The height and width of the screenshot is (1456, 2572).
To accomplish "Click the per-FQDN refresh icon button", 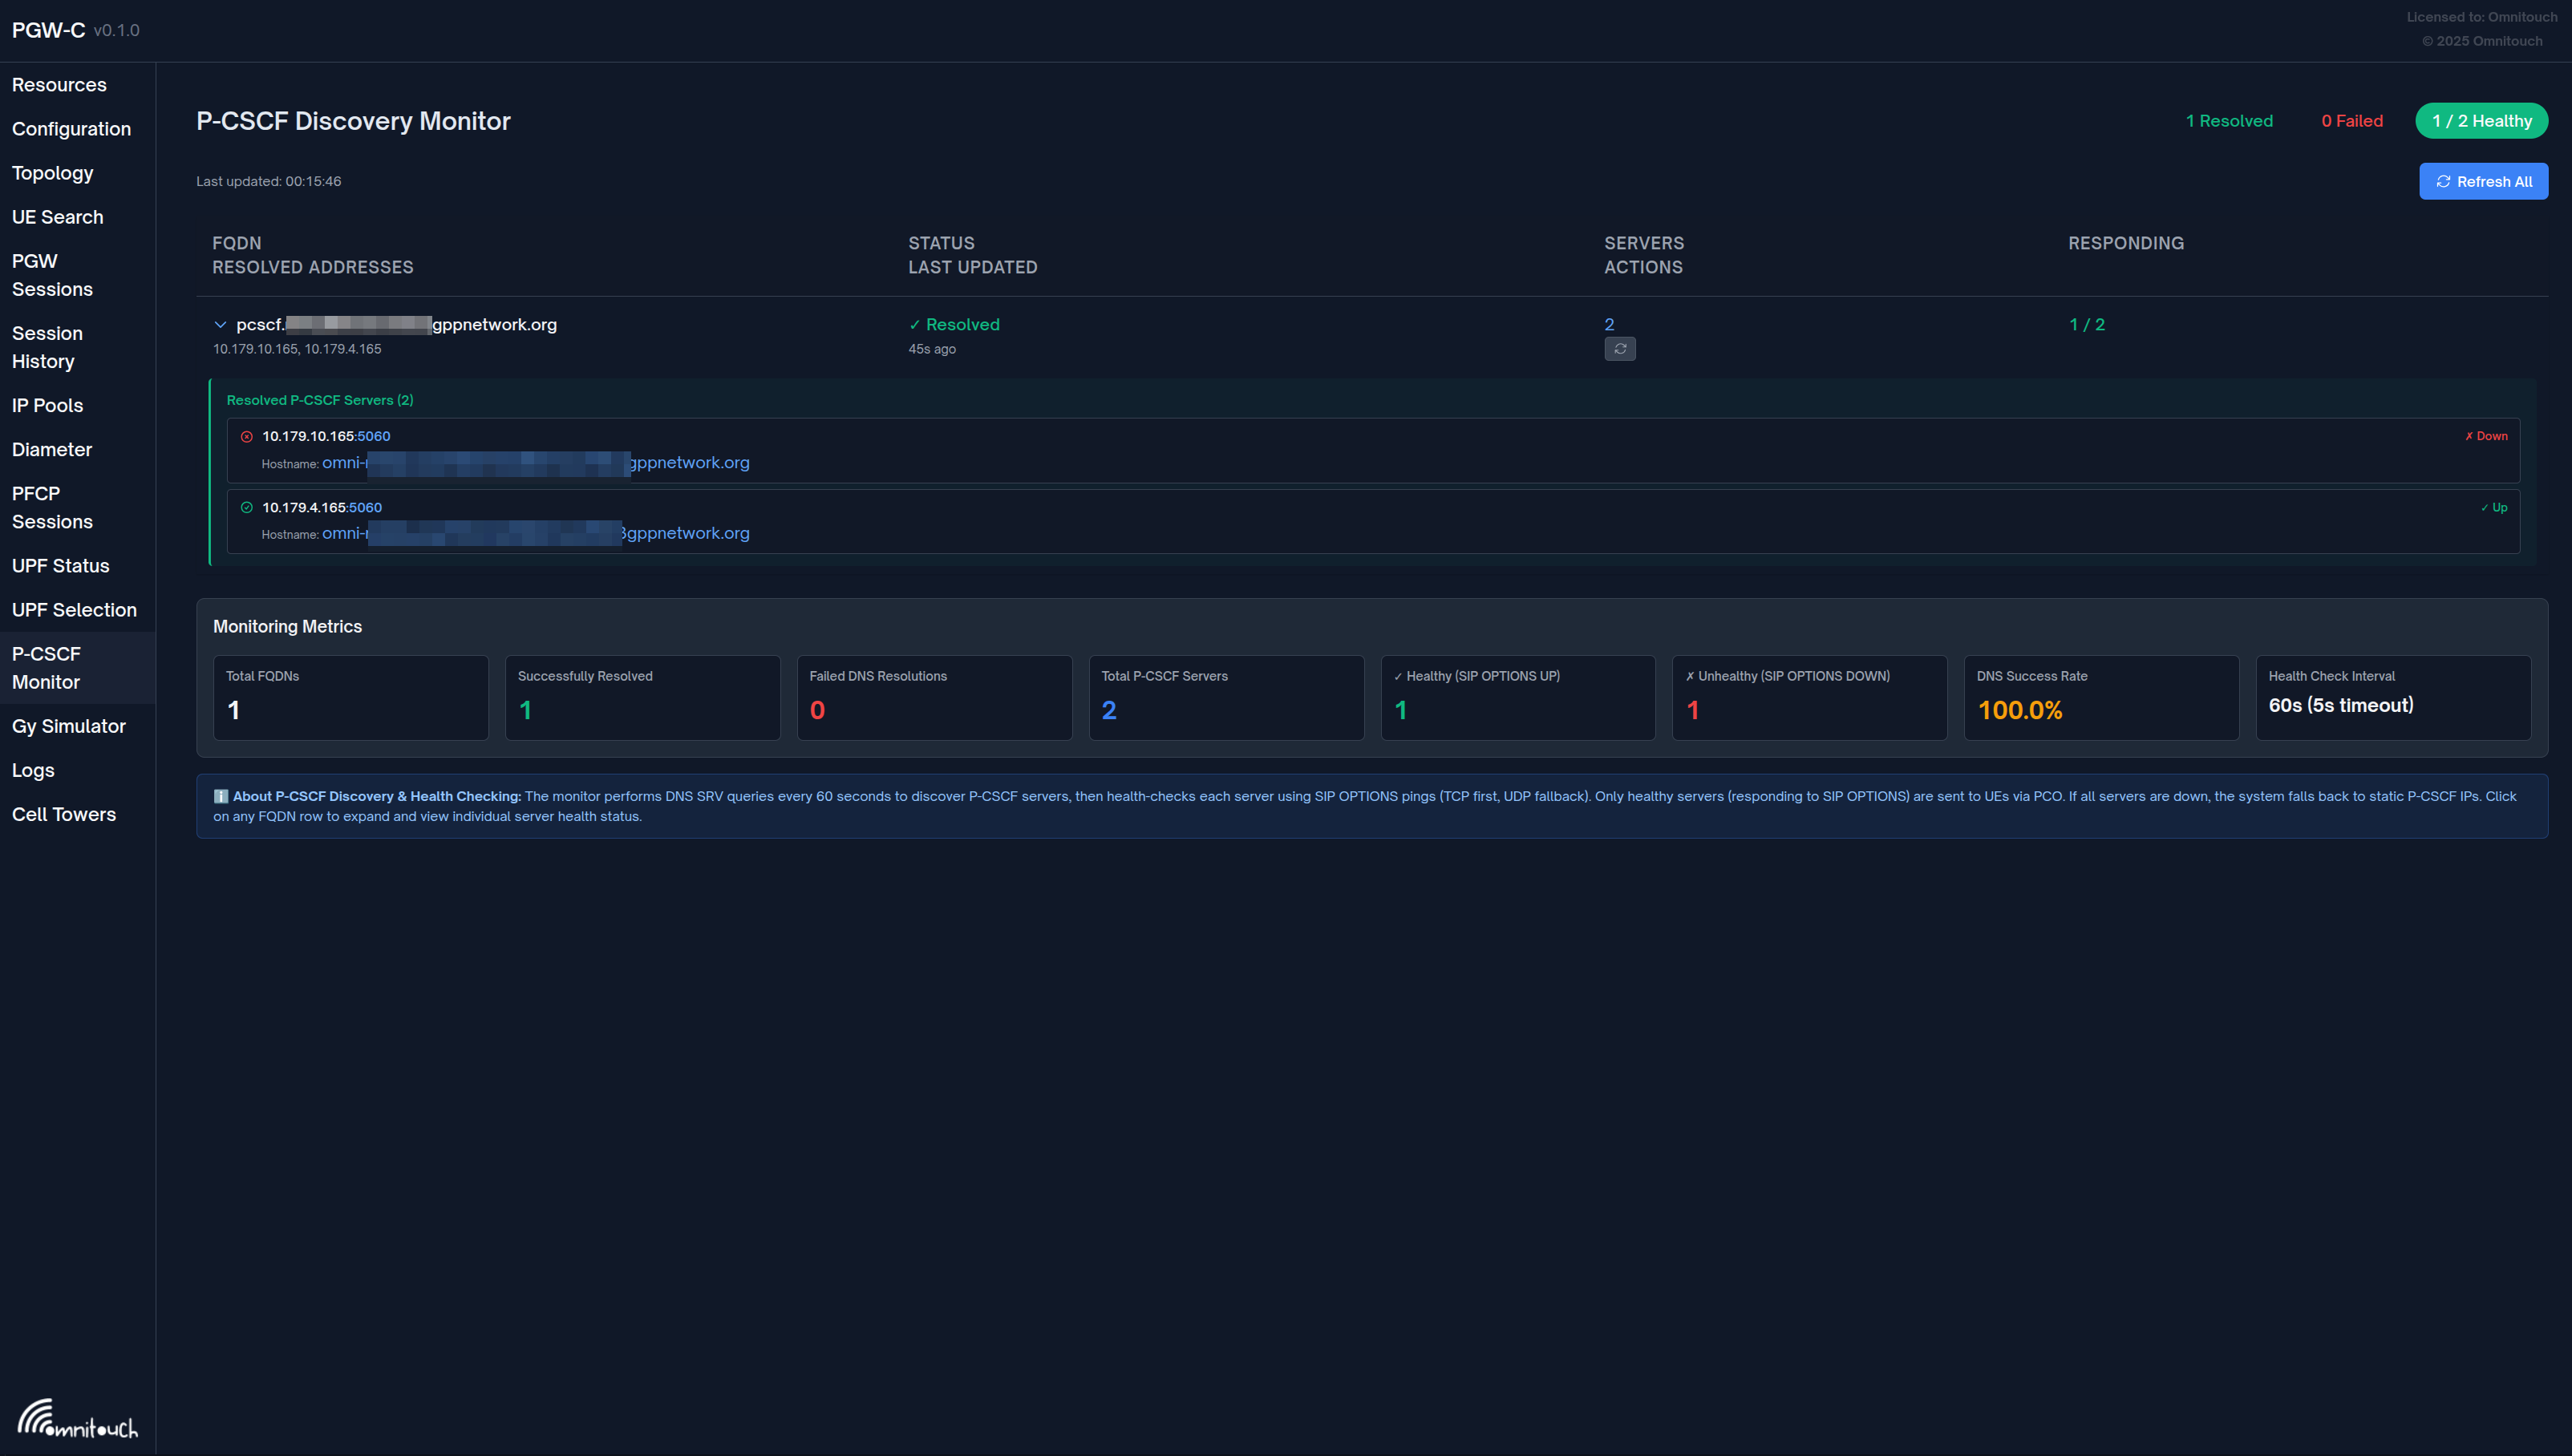I will pos(1619,349).
